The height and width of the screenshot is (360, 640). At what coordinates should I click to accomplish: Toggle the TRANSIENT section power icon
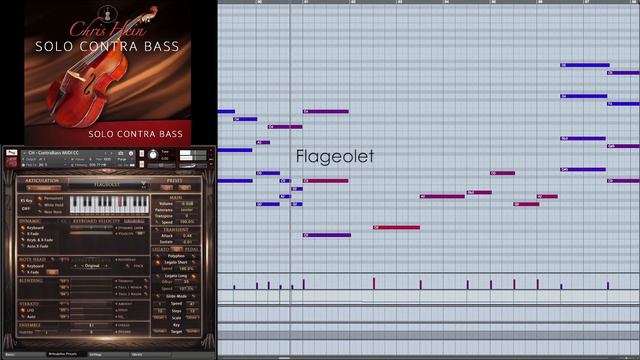157,230
